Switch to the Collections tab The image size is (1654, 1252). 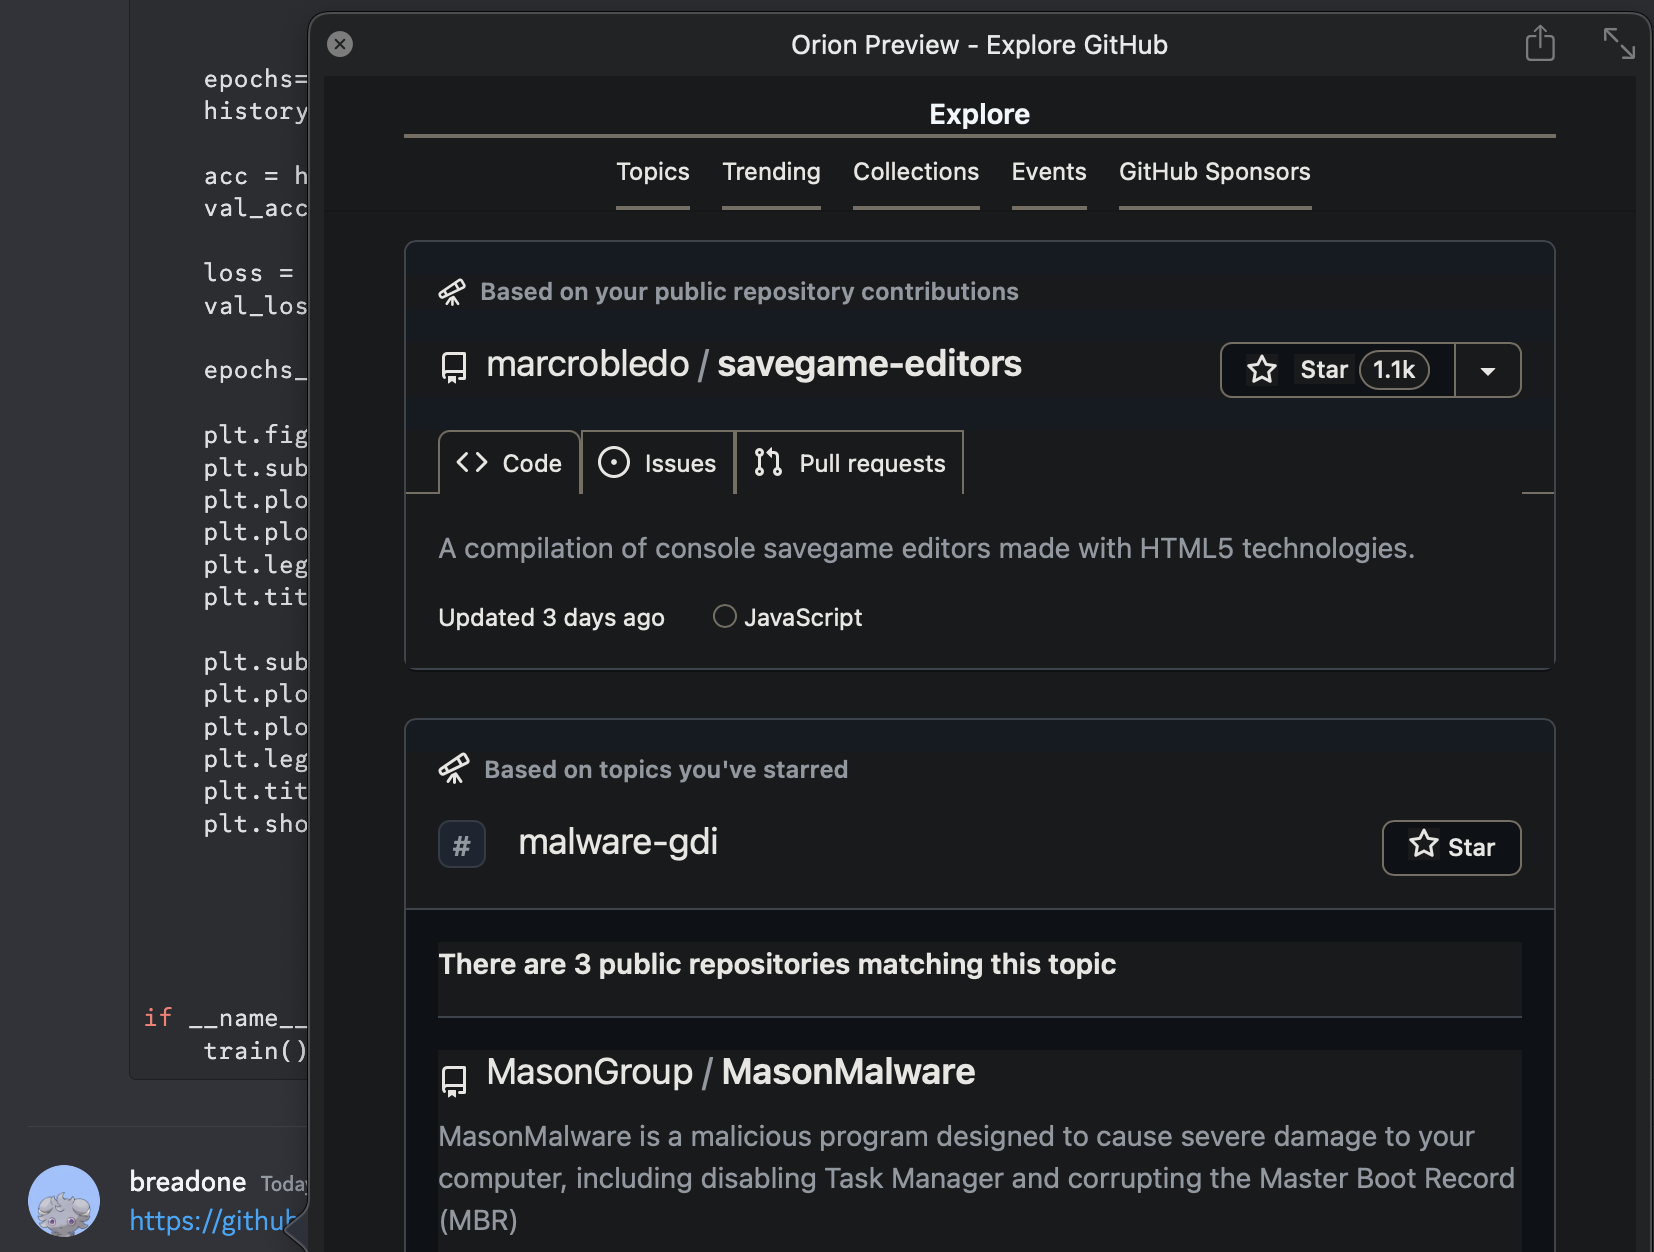(915, 172)
